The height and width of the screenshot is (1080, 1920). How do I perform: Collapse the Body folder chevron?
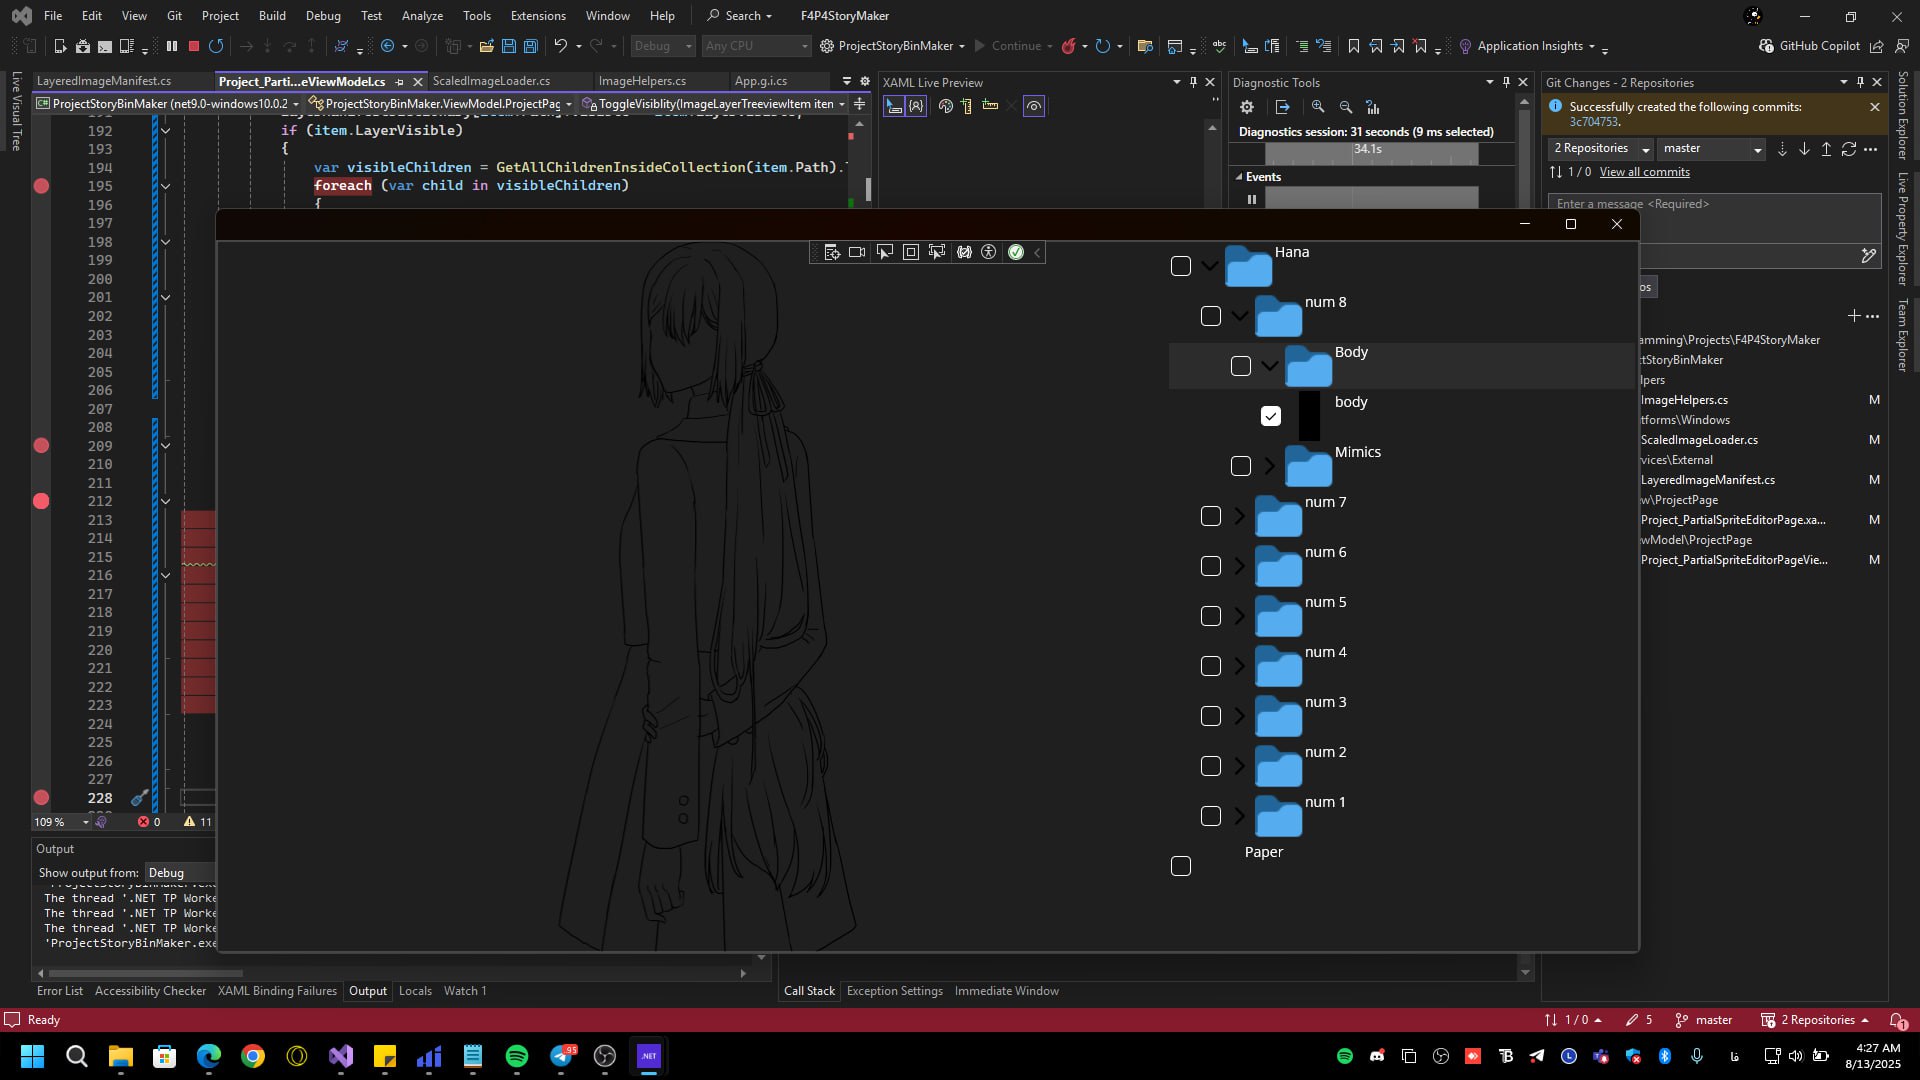tap(1270, 366)
